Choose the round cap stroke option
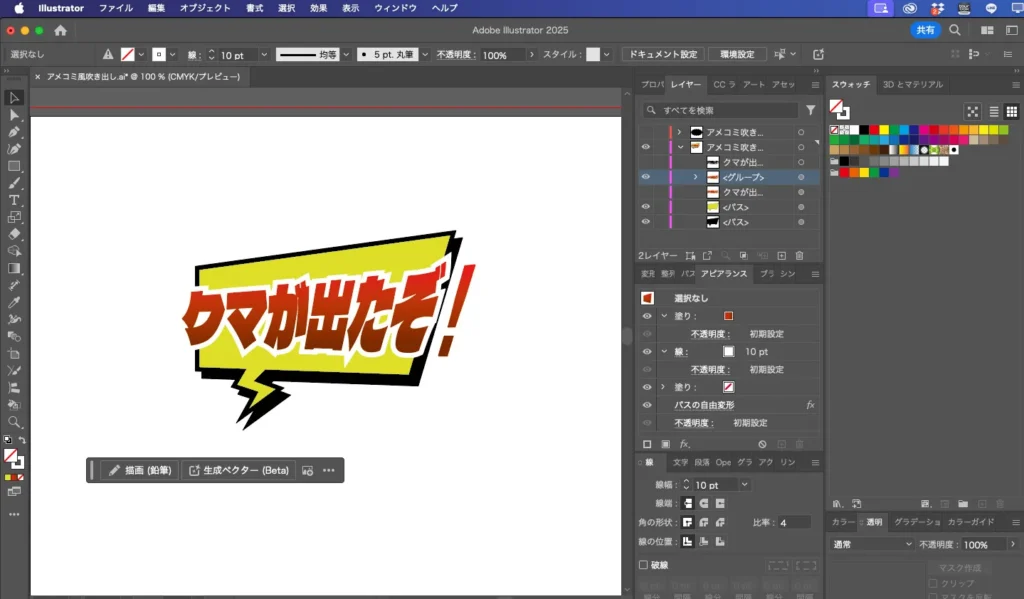The width and height of the screenshot is (1024, 599). 704,503
